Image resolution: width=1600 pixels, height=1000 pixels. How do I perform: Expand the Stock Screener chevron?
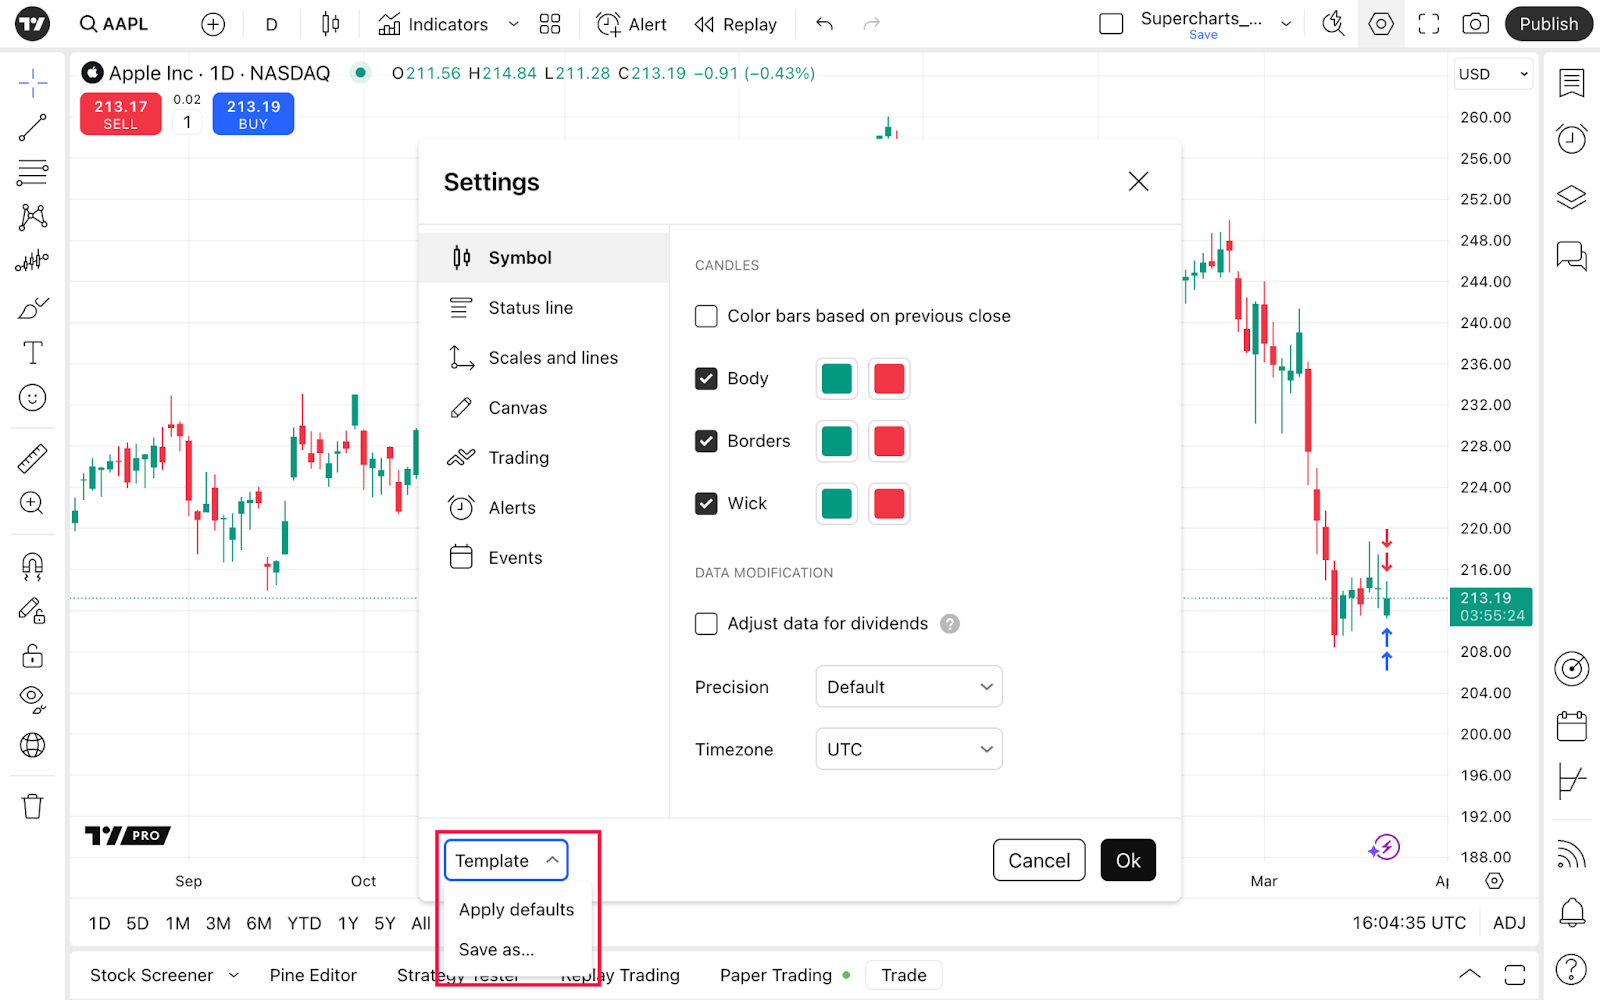click(x=234, y=975)
